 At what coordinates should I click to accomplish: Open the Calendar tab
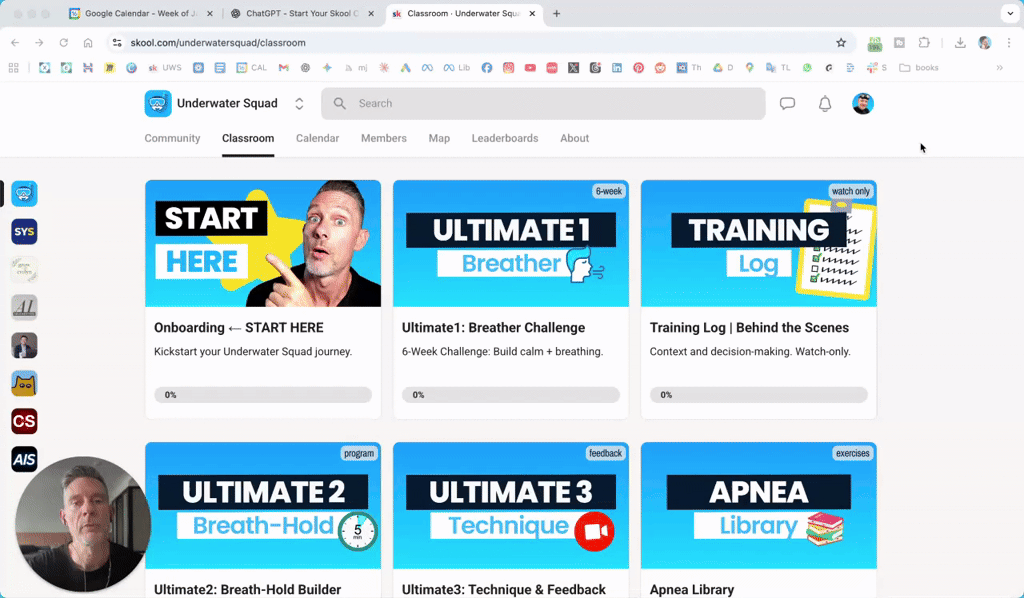click(x=317, y=138)
